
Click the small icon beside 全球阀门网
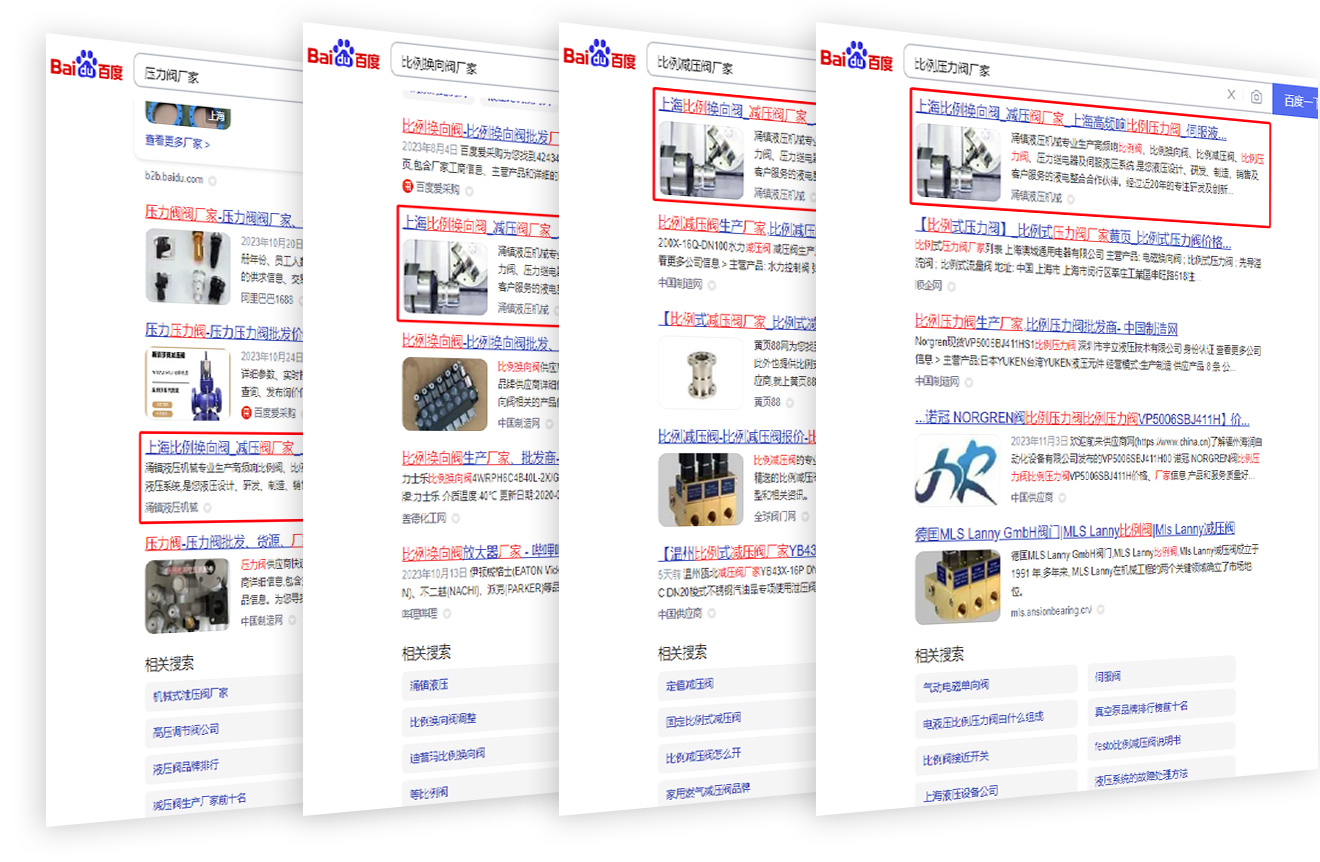click(806, 517)
